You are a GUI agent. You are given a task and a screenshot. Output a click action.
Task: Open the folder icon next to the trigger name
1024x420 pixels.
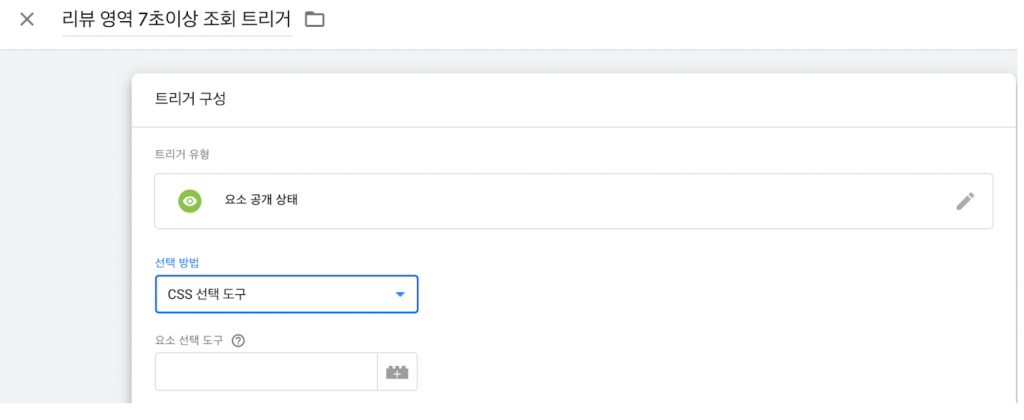tap(315, 19)
